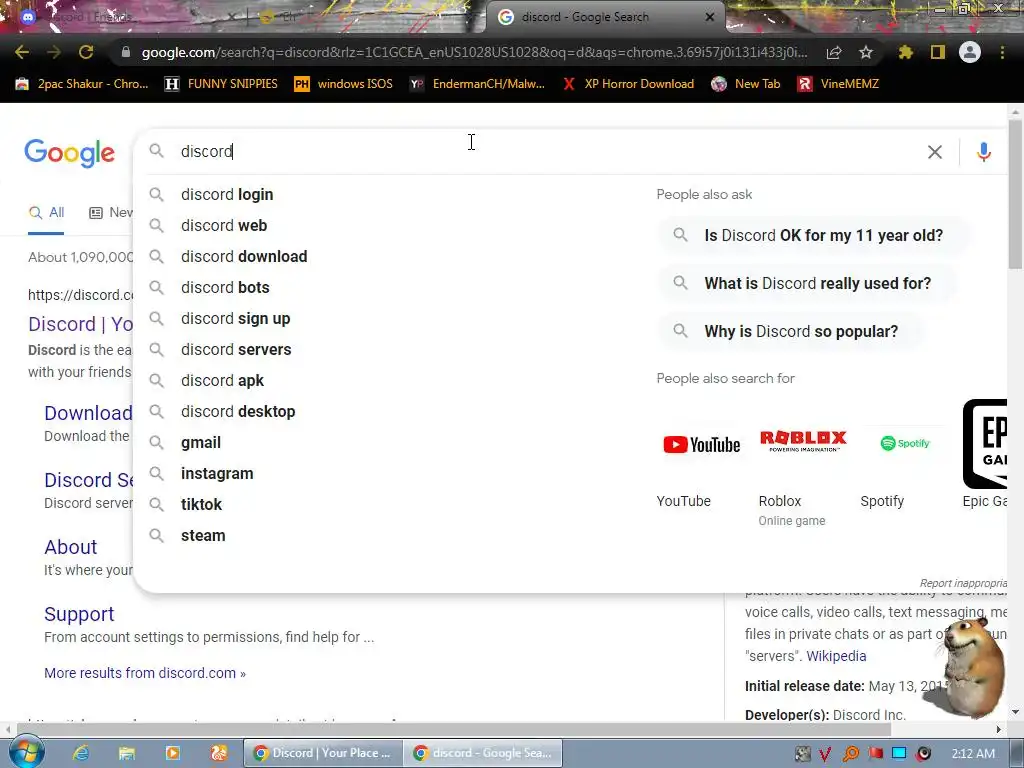The height and width of the screenshot is (768, 1024).
Task: Click 'Report inappropriate' under the suggestions
Action: tap(963, 583)
